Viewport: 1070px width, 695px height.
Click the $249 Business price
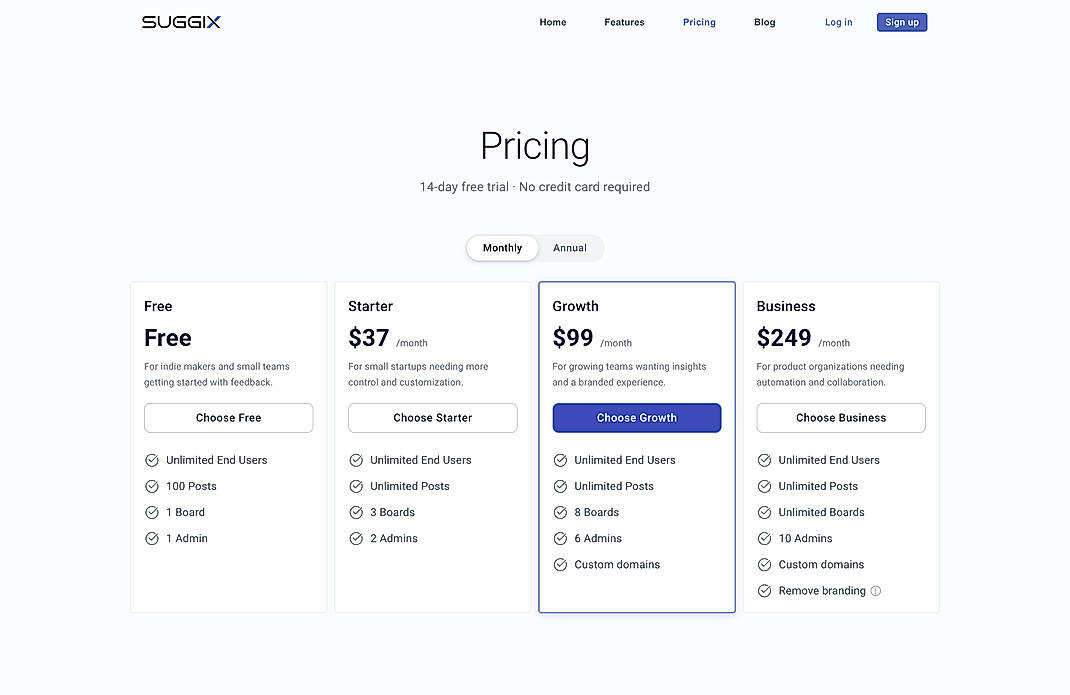click(784, 338)
